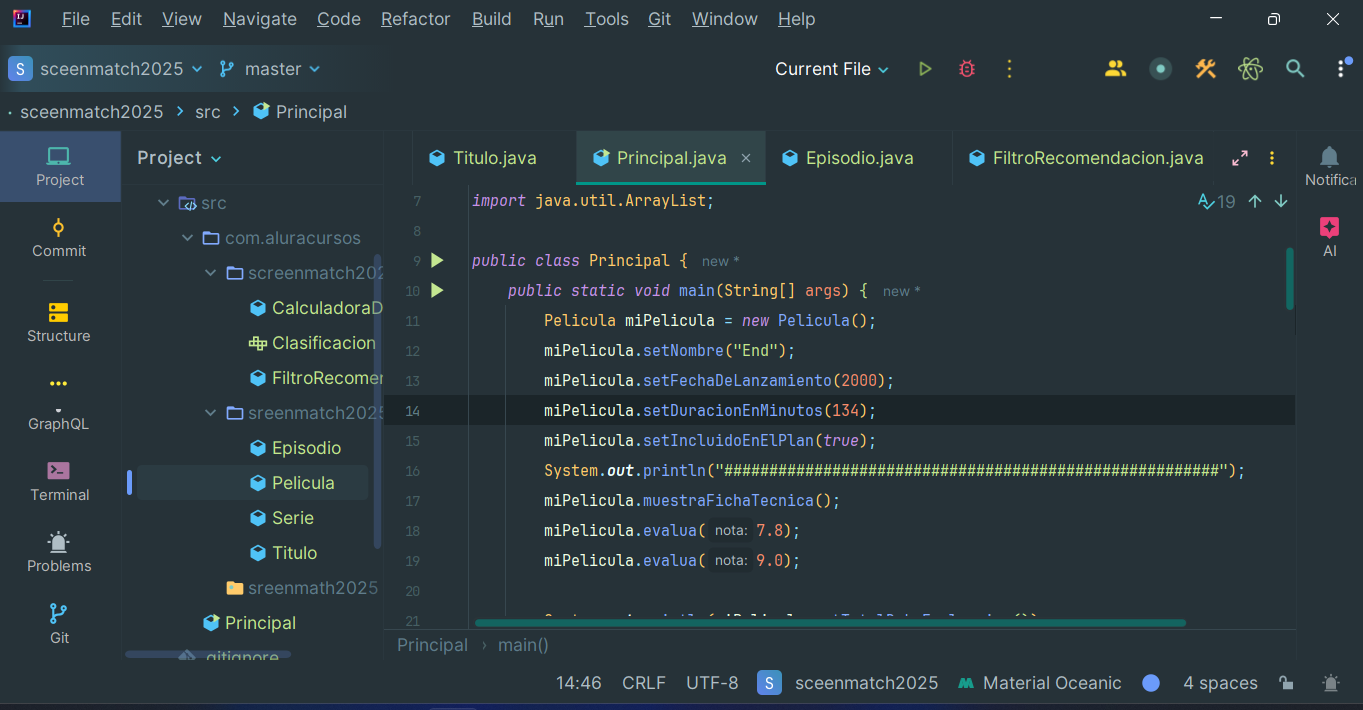Screen dimensions: 1363x710
Task: Click main() in the breadcrumb bar
Action: coord(523,645)
